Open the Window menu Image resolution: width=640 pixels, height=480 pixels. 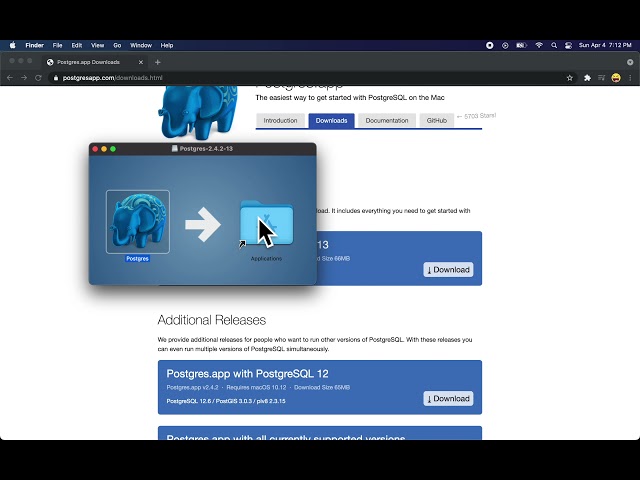141,45
